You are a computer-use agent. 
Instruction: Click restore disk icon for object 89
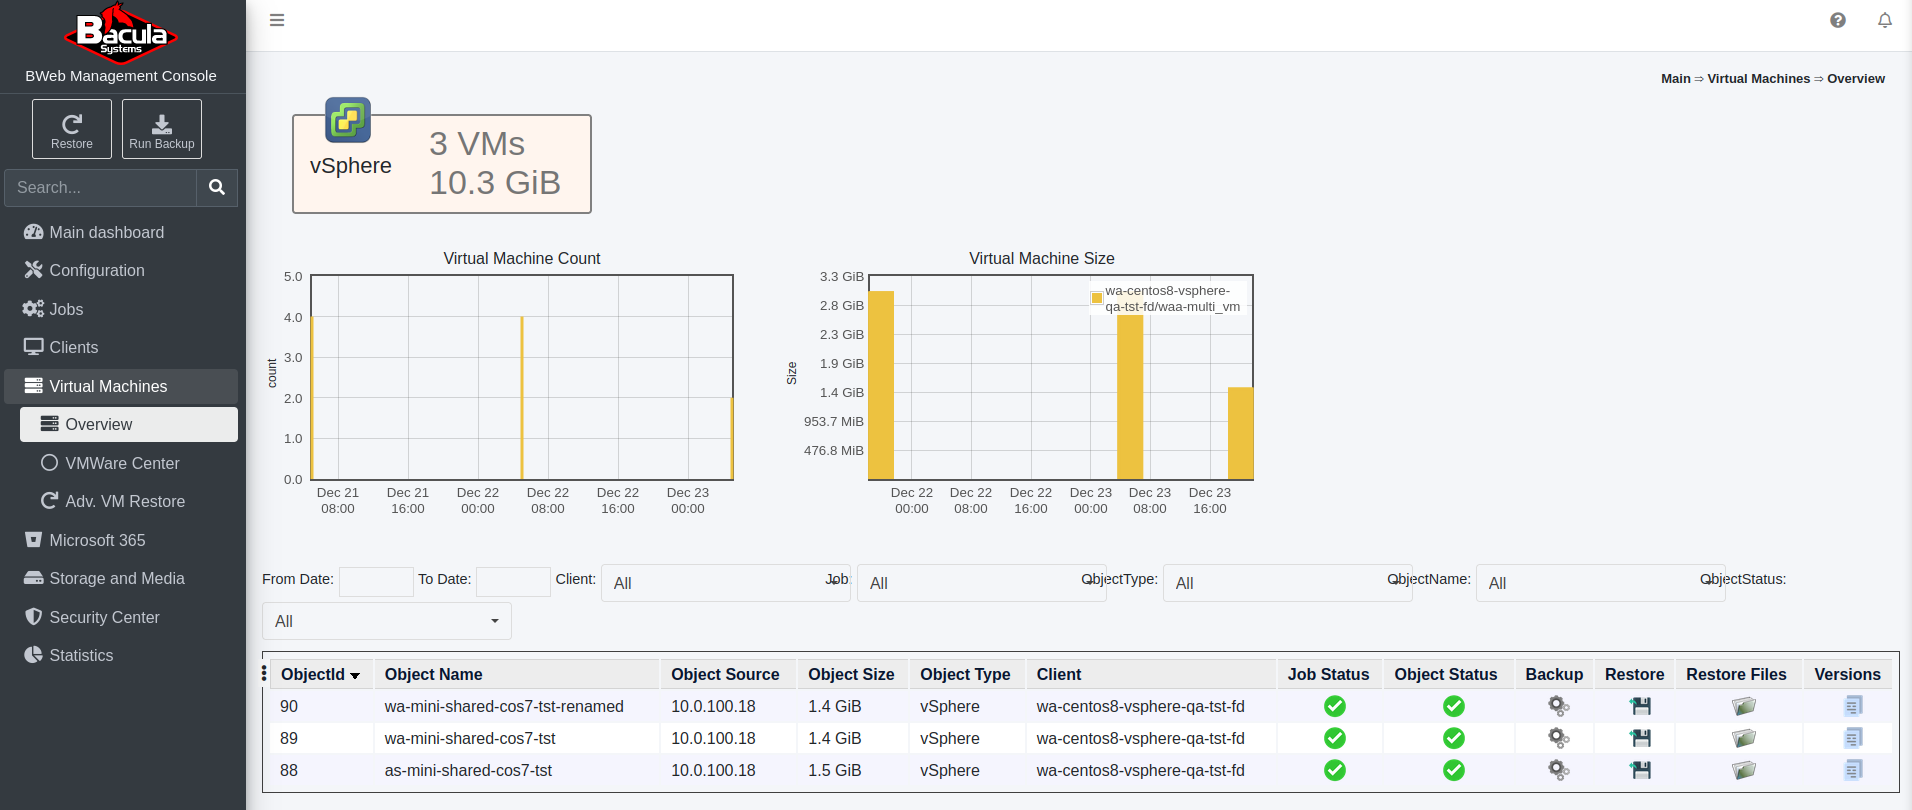pyautogui.click(x=1640, y=738)
